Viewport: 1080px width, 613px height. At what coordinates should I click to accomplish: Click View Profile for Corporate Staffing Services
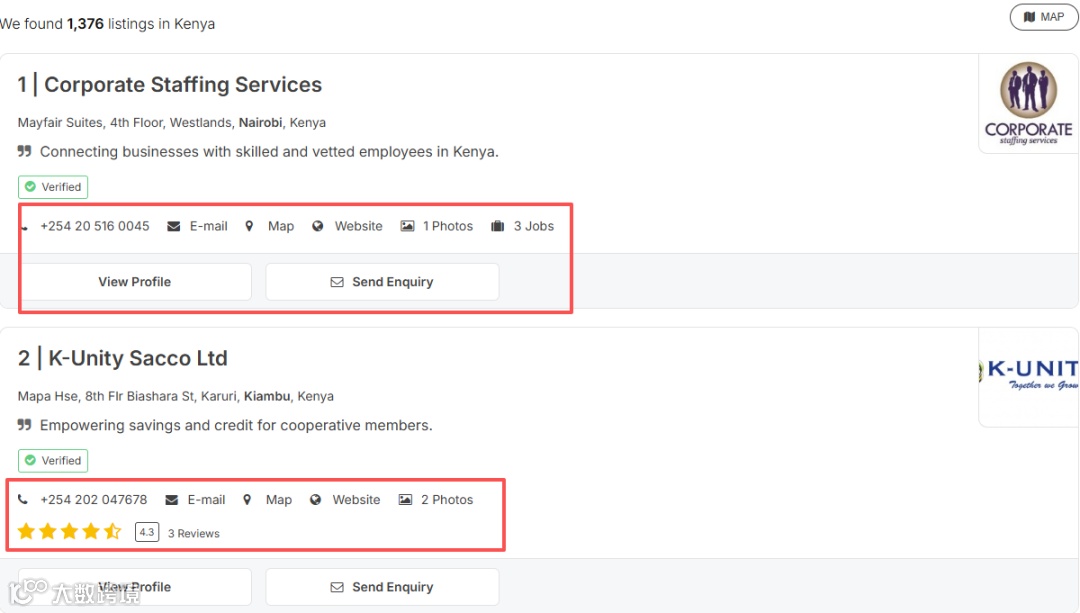tap(135, 282)
